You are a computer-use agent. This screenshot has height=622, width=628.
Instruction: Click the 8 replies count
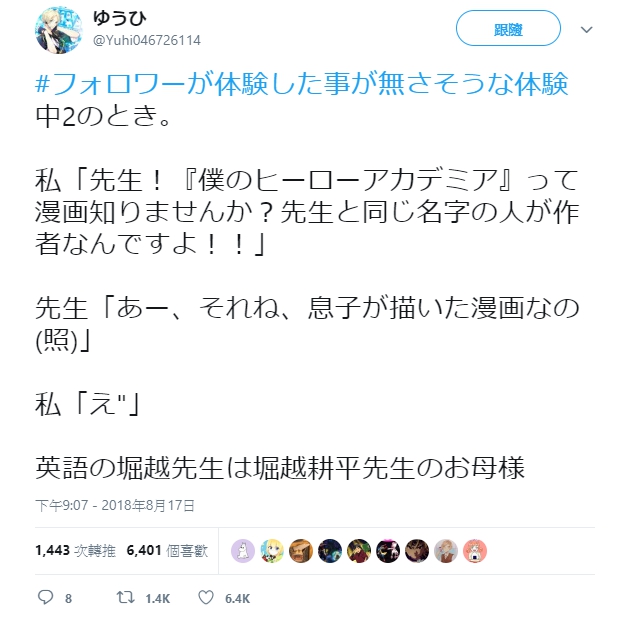pos(68,598)
